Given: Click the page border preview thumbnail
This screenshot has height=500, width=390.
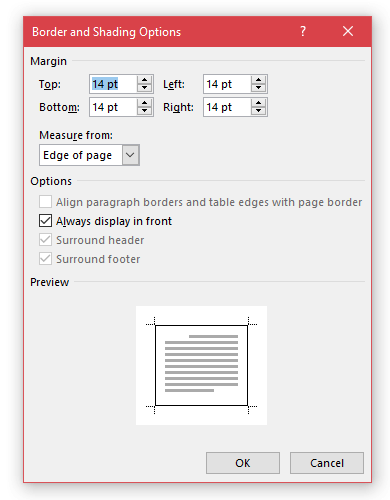Looking at the screenshot, I should coord(201,365).
